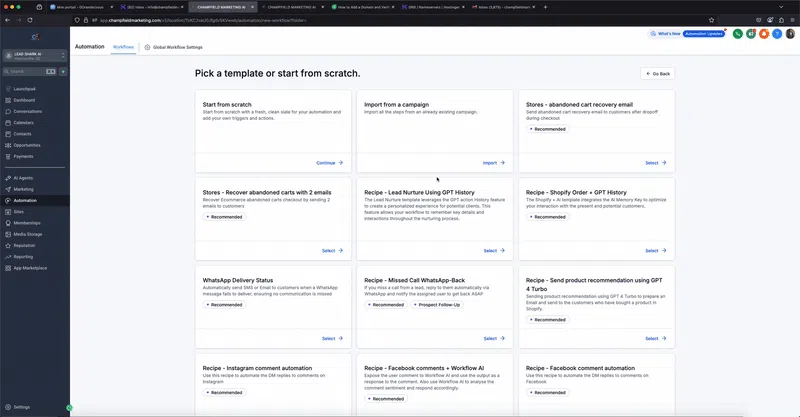The height and width of the screenshot is (417, 800).
Task: Reload the page in browser
Action: (30, 20)
